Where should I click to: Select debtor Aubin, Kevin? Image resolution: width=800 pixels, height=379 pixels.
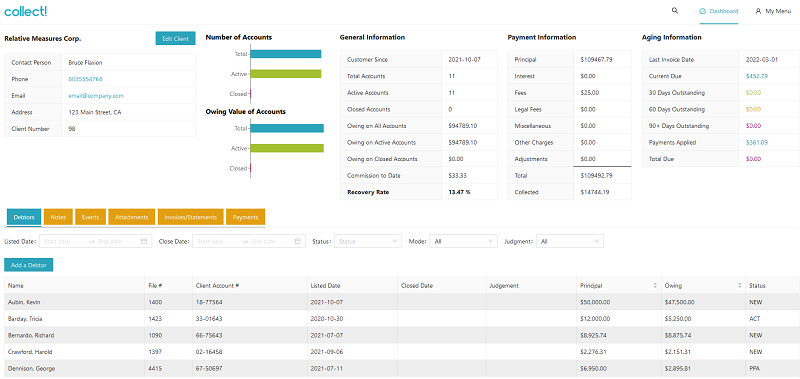[24, 302]
